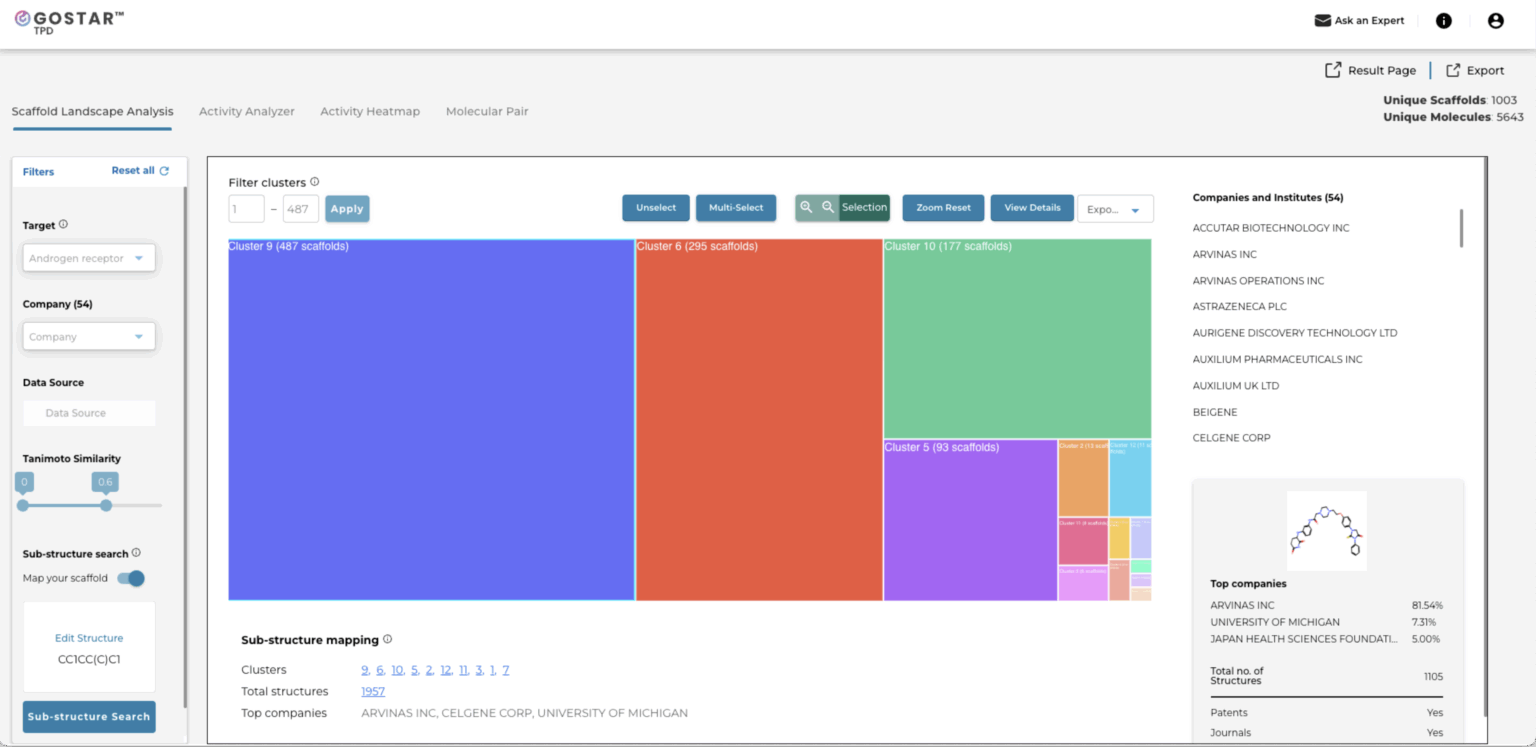
Task: Open the Androgen receptor Target dropdown
Action: pos(88,257)
